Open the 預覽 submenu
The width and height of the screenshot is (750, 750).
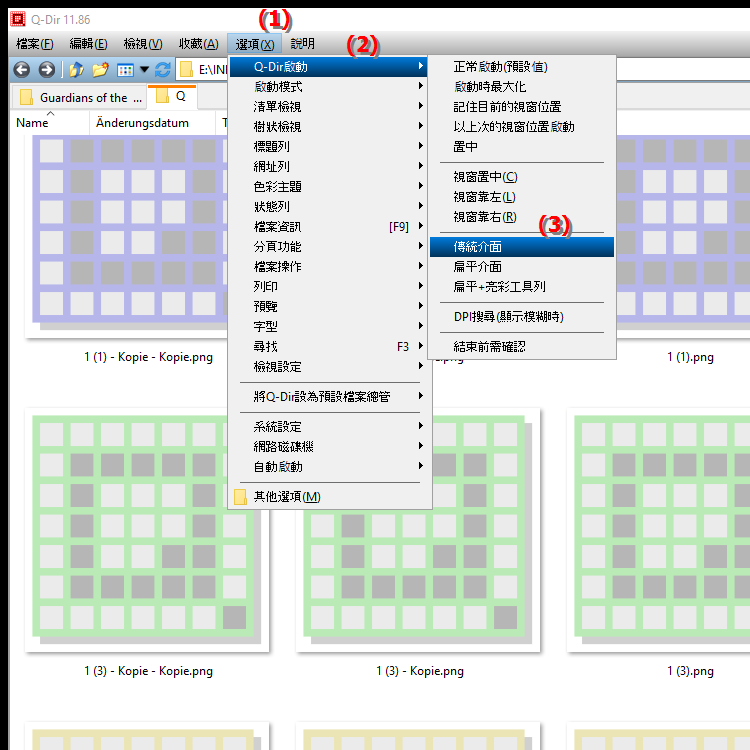(x=329, y=307)
